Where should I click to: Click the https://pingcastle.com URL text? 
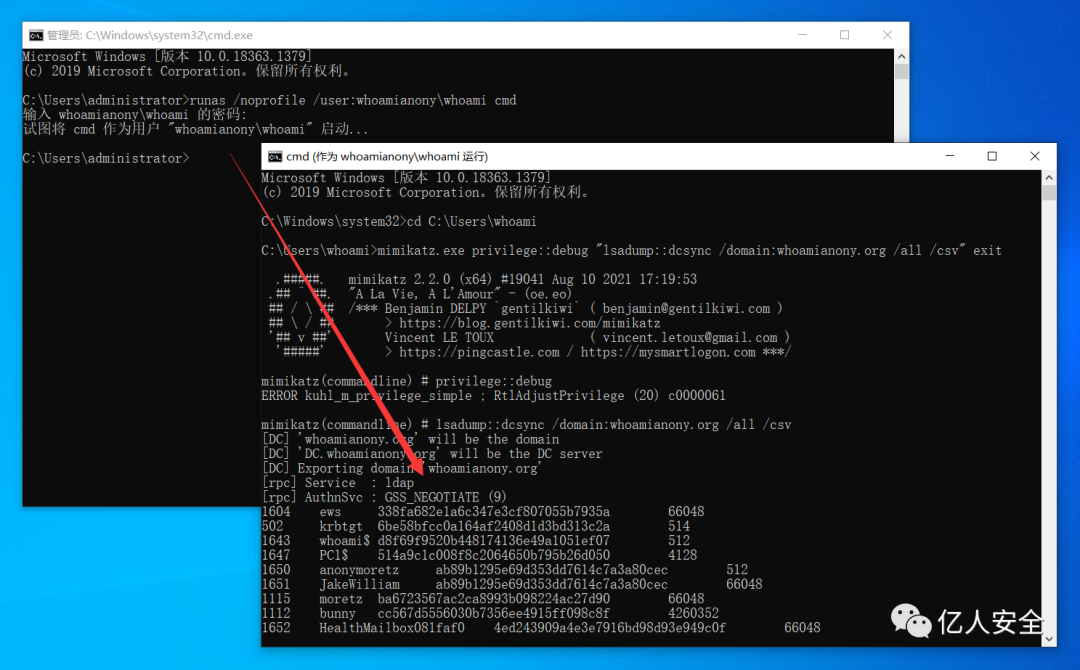tap(479, 353)
